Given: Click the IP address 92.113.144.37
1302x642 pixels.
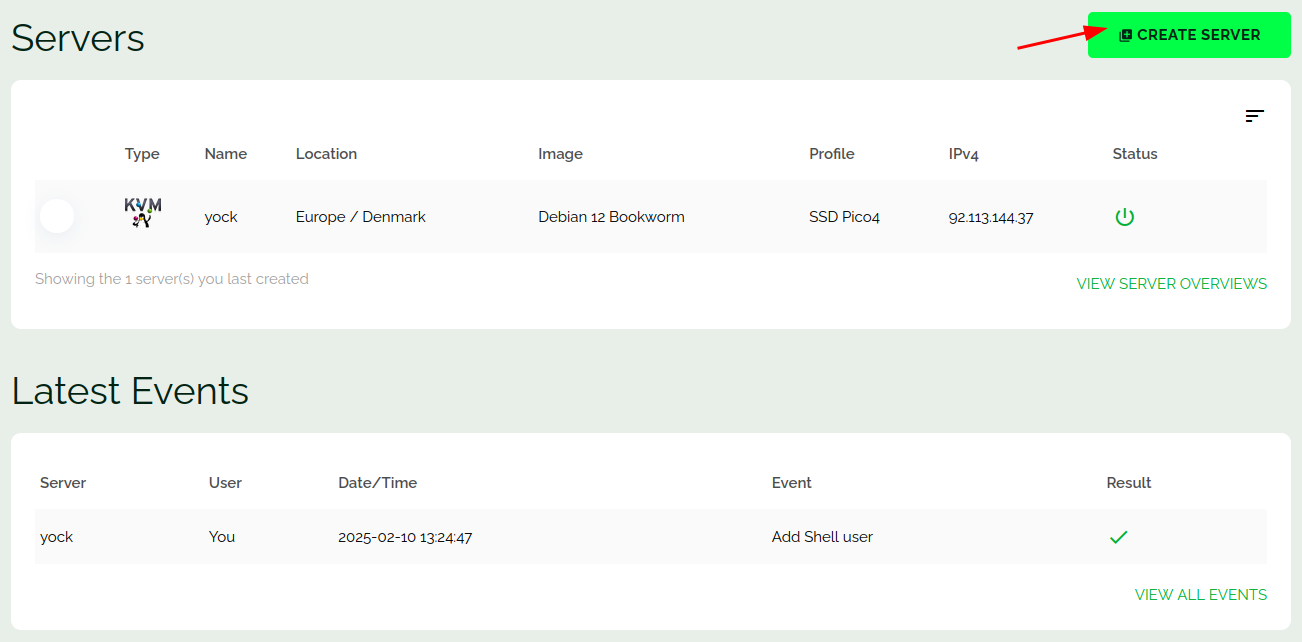Looking at the screenshot, I should pyautogui.click(x=990, y=217).
